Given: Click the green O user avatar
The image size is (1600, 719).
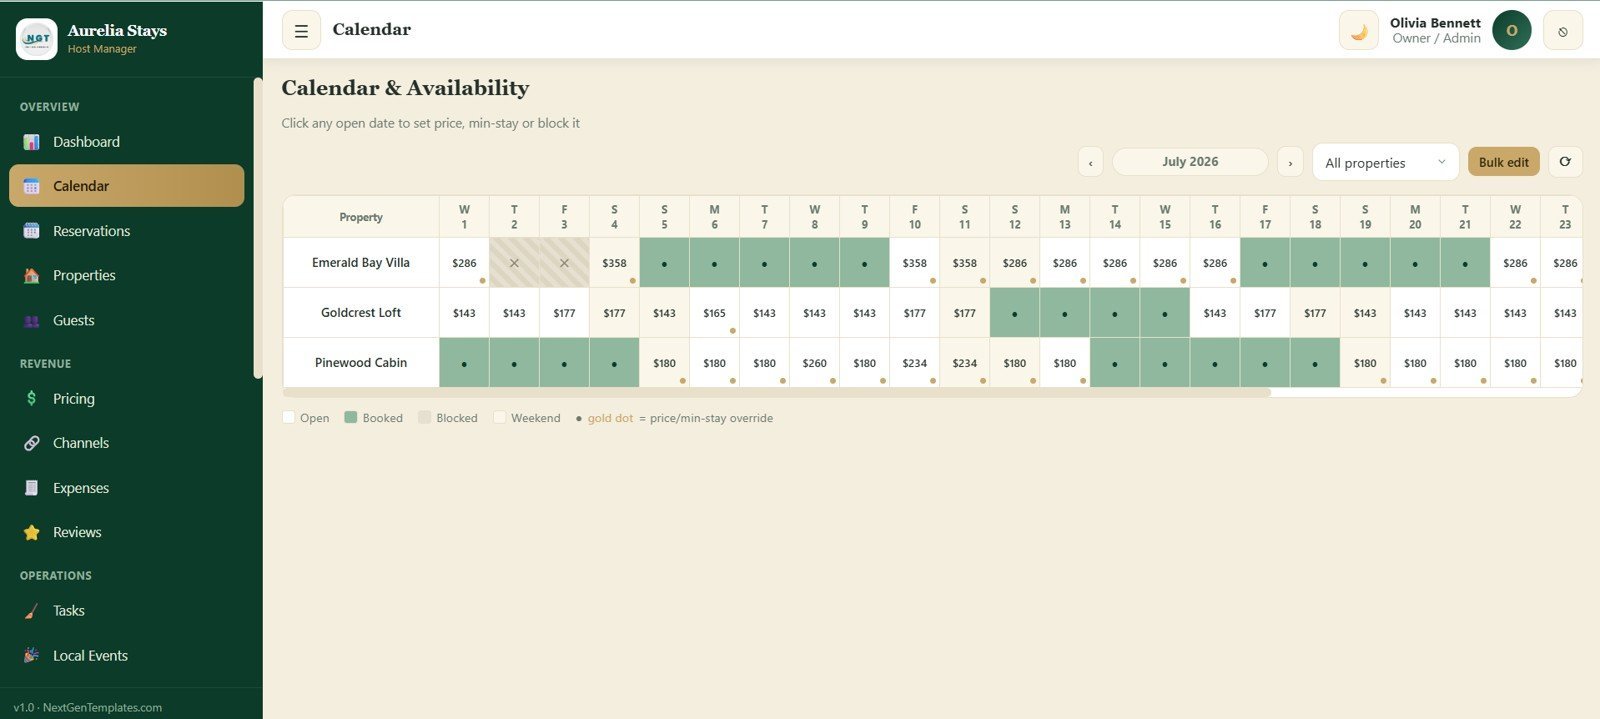Looking at the screenshot, I should (x=1512, y=30).
